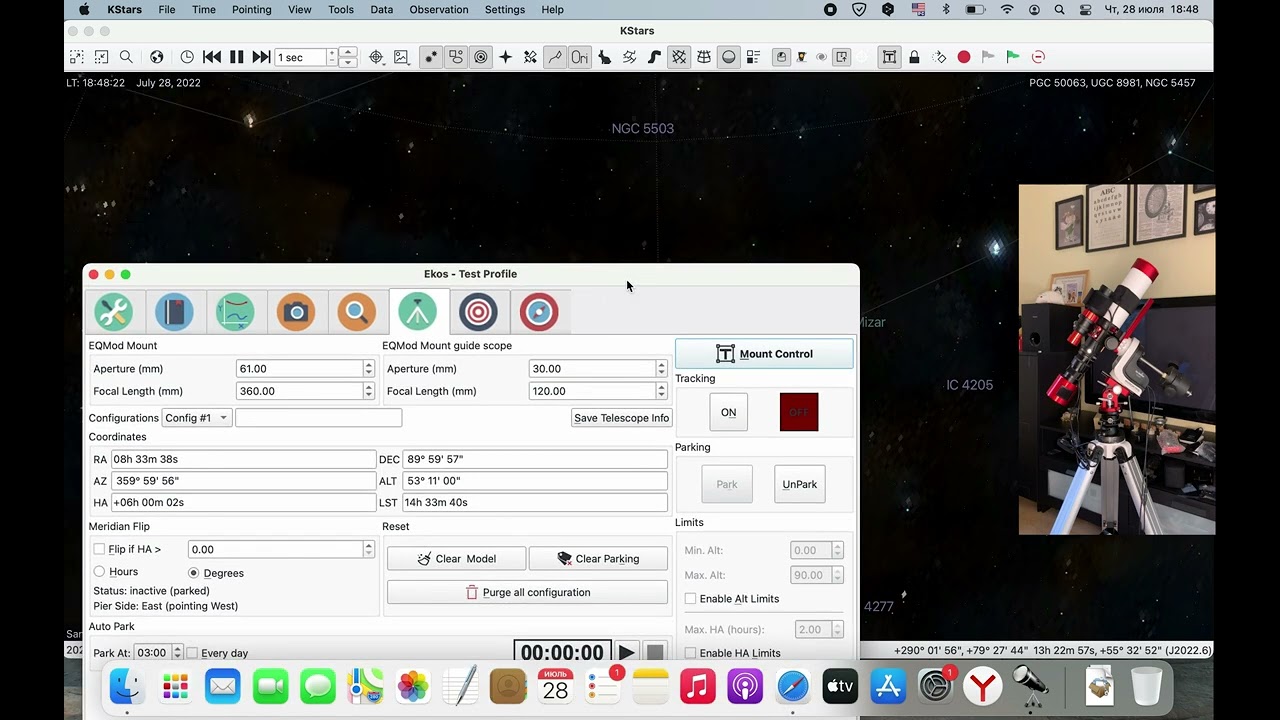This screenshot has width=1280, height=720.
Task: Open the Apple Music app in the Dock
Action: point(698,686)
